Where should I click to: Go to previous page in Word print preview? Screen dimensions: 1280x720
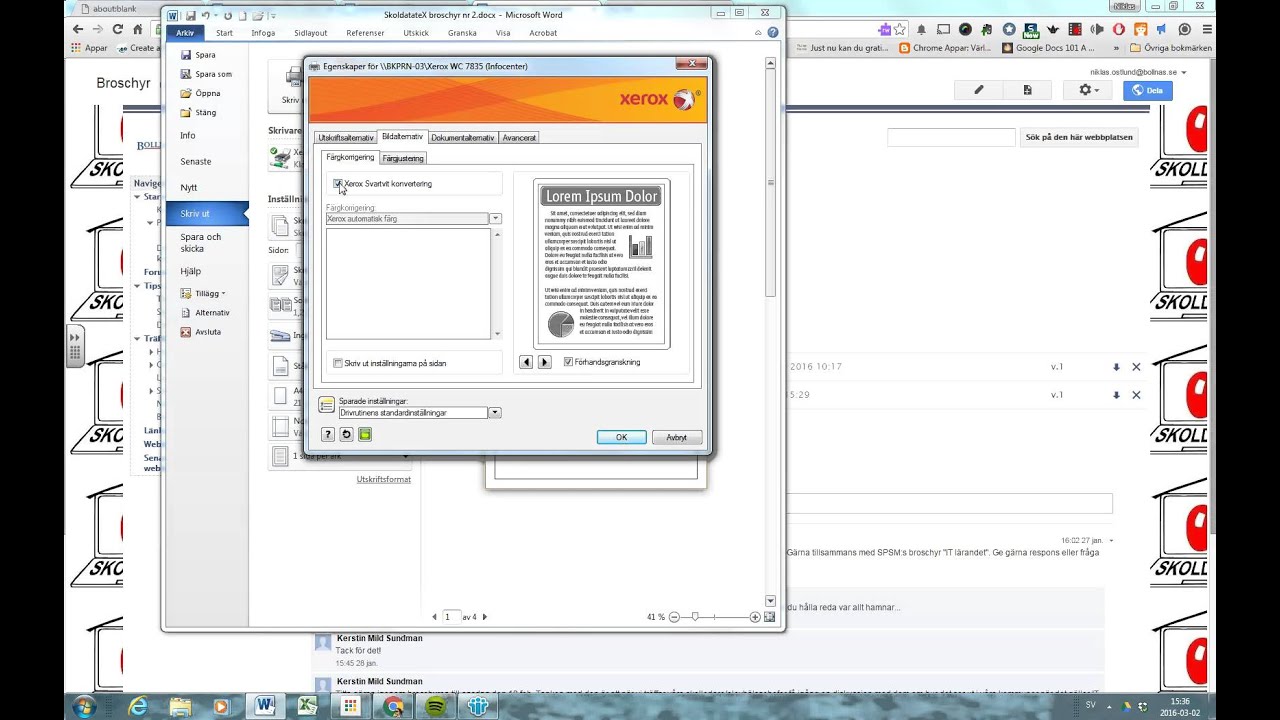pyautogui.click(x=434, y=617)
